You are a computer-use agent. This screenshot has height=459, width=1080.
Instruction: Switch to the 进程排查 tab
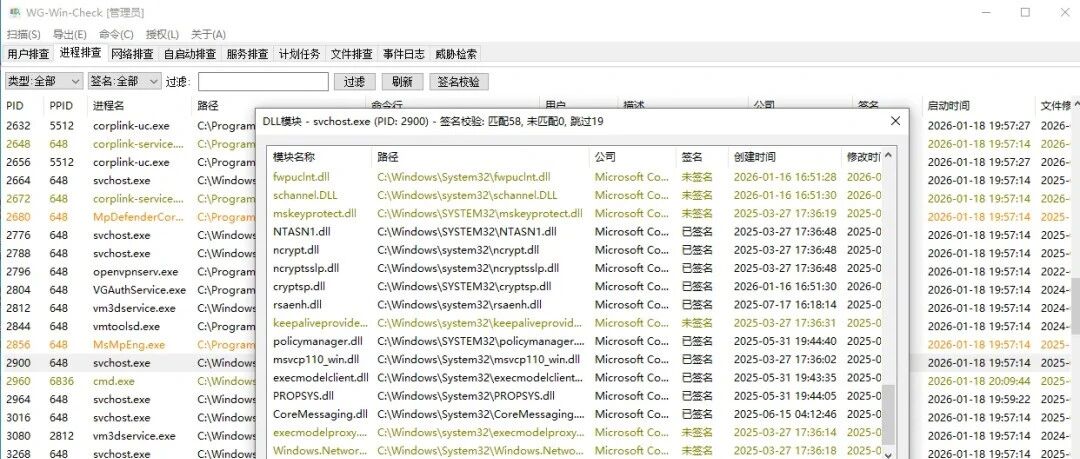point(80,52)
